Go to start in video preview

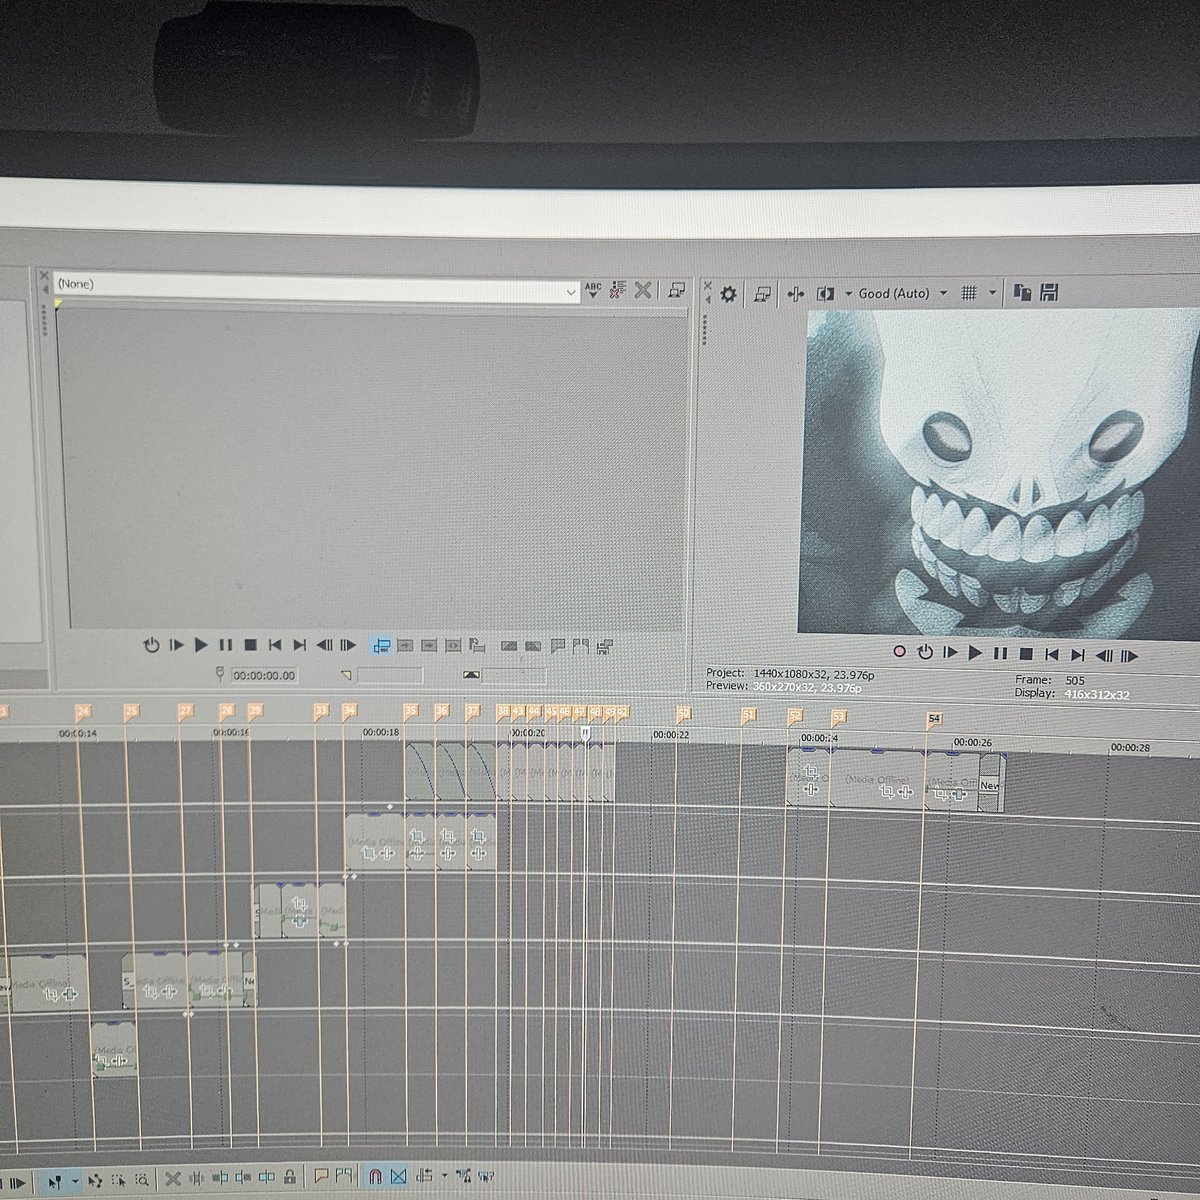[1051, 655]
